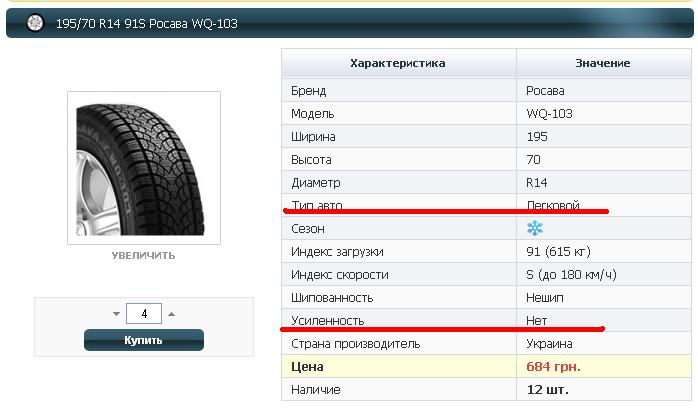Click the product title 195/70 R14 91S Росава WQ-103
Screen dimensions: 698x418
coord(146,24)
